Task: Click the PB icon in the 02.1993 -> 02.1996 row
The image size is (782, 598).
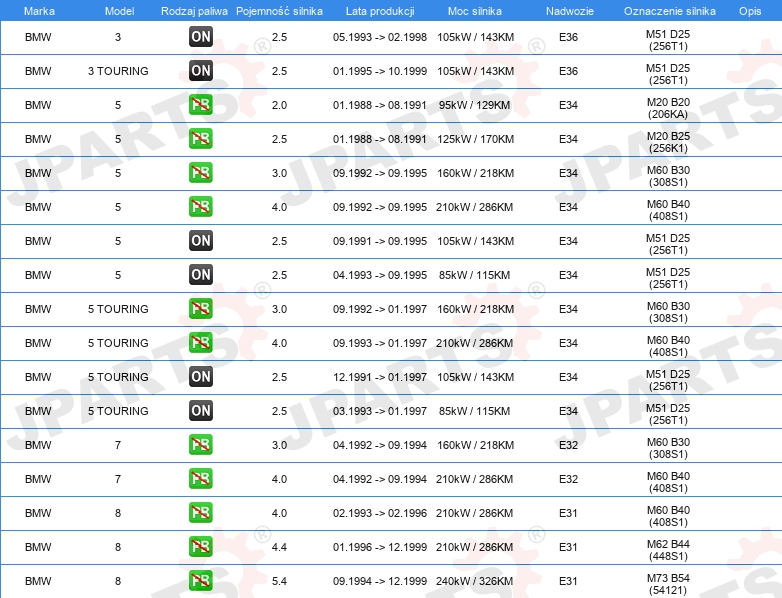Action: point(201,512)
